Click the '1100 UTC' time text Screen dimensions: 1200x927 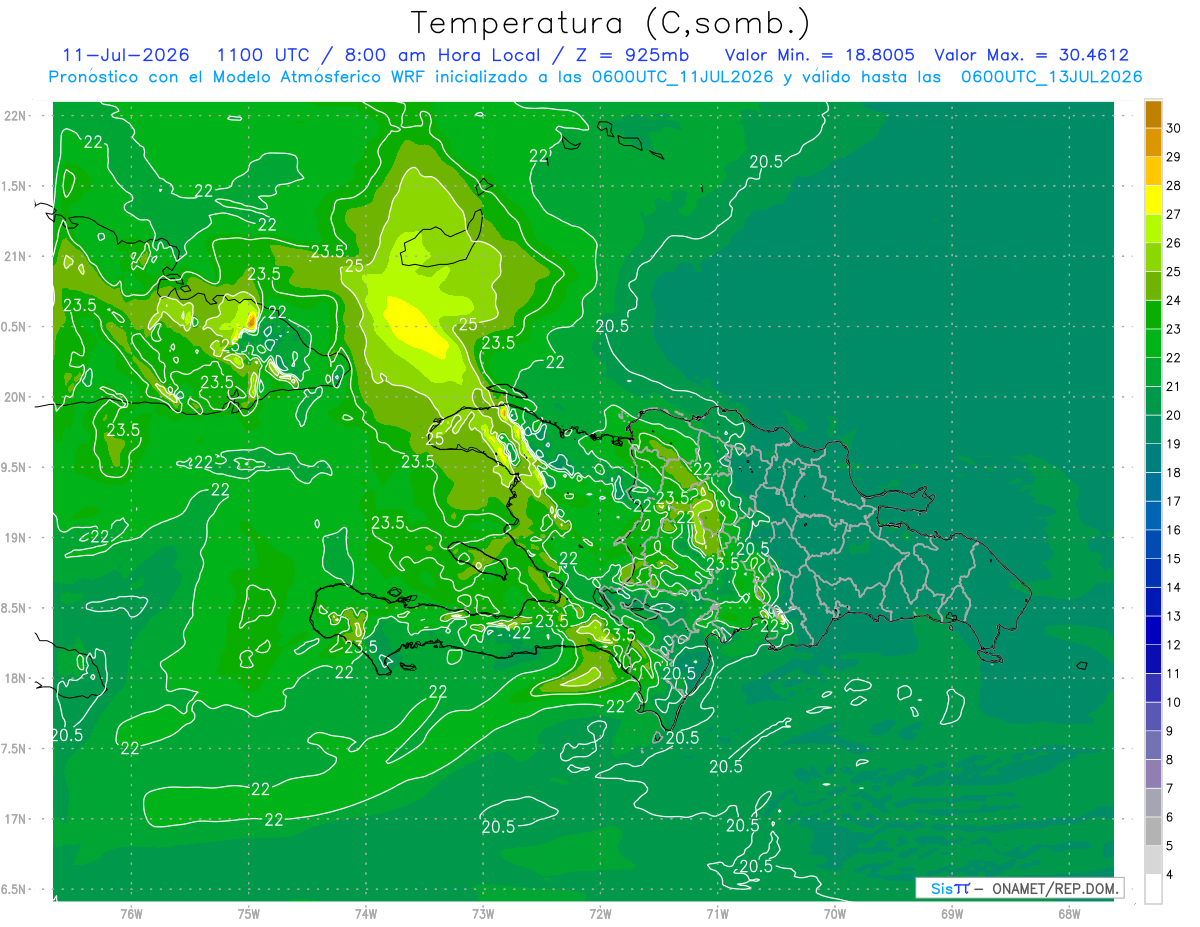point(265,55)
